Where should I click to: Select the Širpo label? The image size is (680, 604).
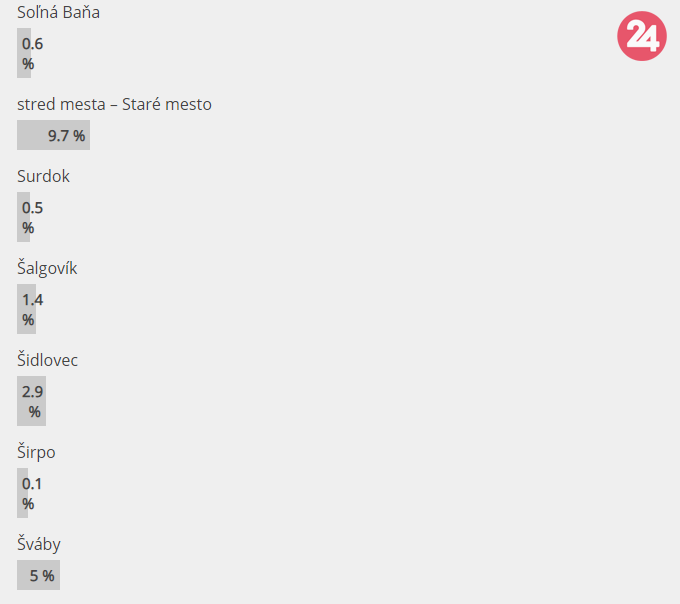pyautogui.click(x=36, y=452)
